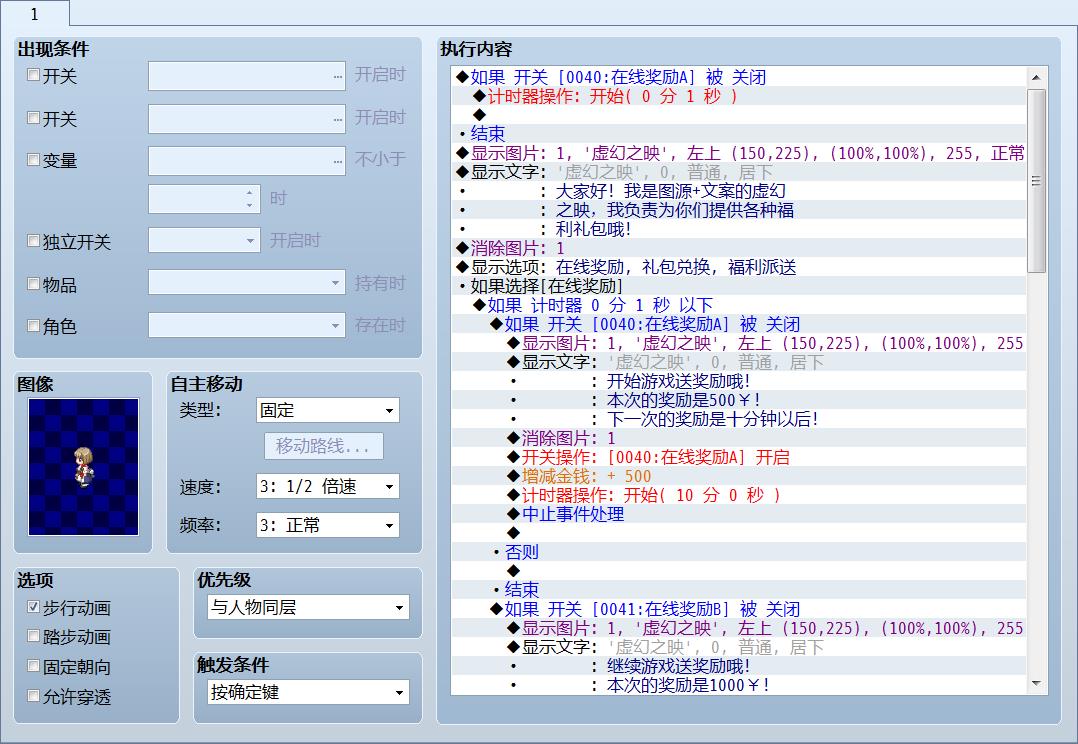Select event page tab 1
Image resolution: width=1078 pixels, height=744 pixels.
[x=34, y=13]
